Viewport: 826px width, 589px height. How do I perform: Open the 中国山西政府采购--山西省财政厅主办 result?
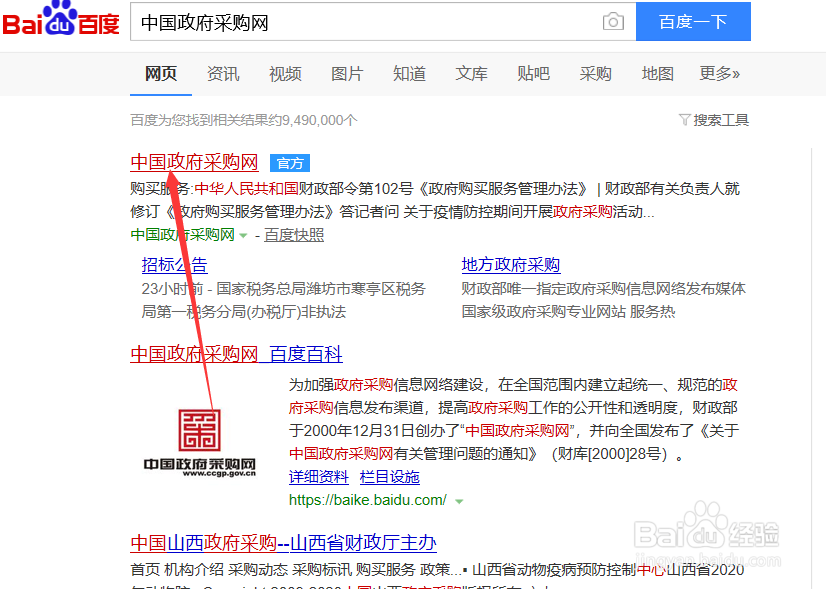click(283, 543)
